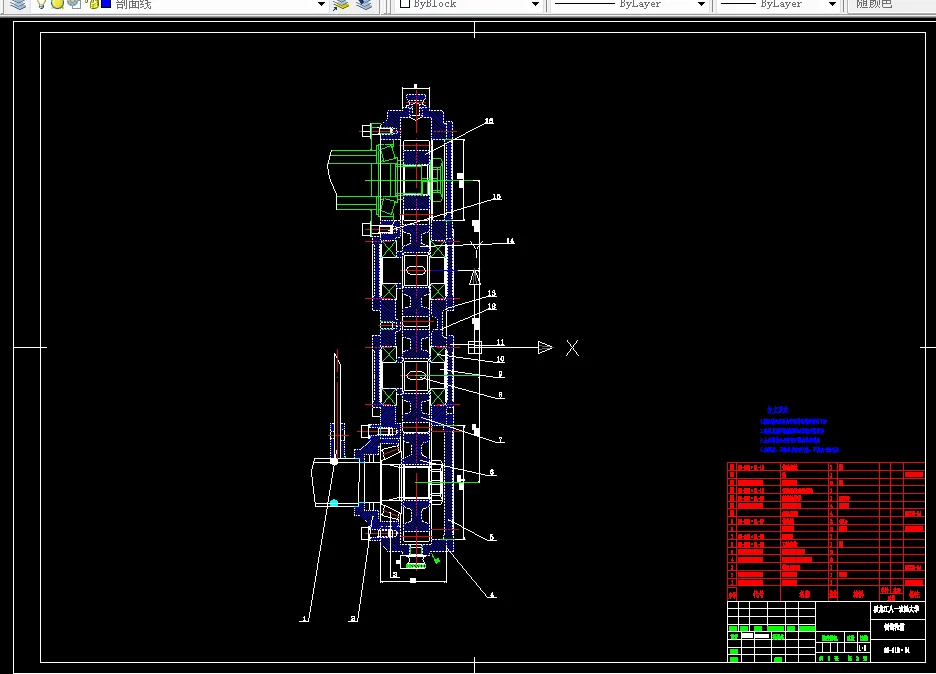Expand the ByBlock color dropdown arrow
The height and width of the screenshot is (674, 936).
535,4
